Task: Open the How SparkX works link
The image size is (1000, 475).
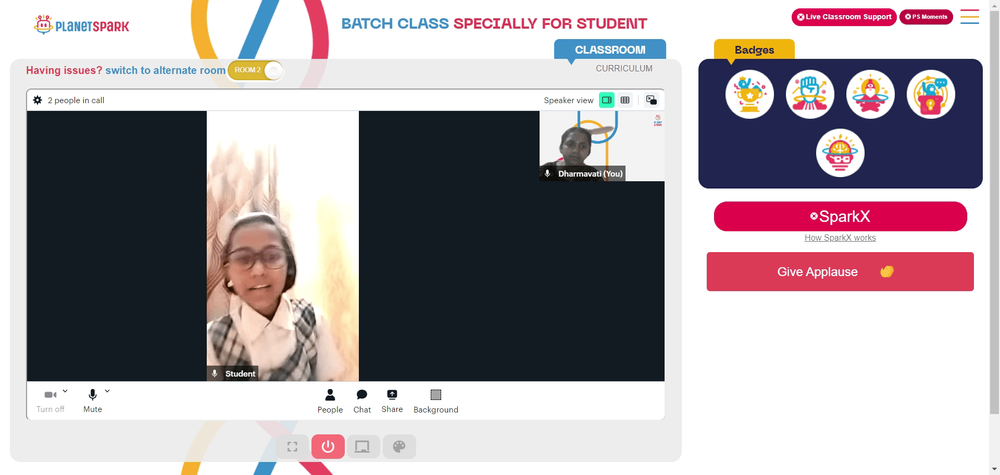Action: click(x=840, y=238)
